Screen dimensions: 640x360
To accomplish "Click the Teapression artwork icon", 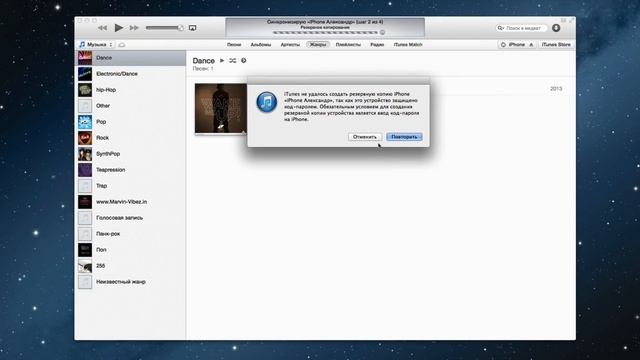I will point(85,170).
